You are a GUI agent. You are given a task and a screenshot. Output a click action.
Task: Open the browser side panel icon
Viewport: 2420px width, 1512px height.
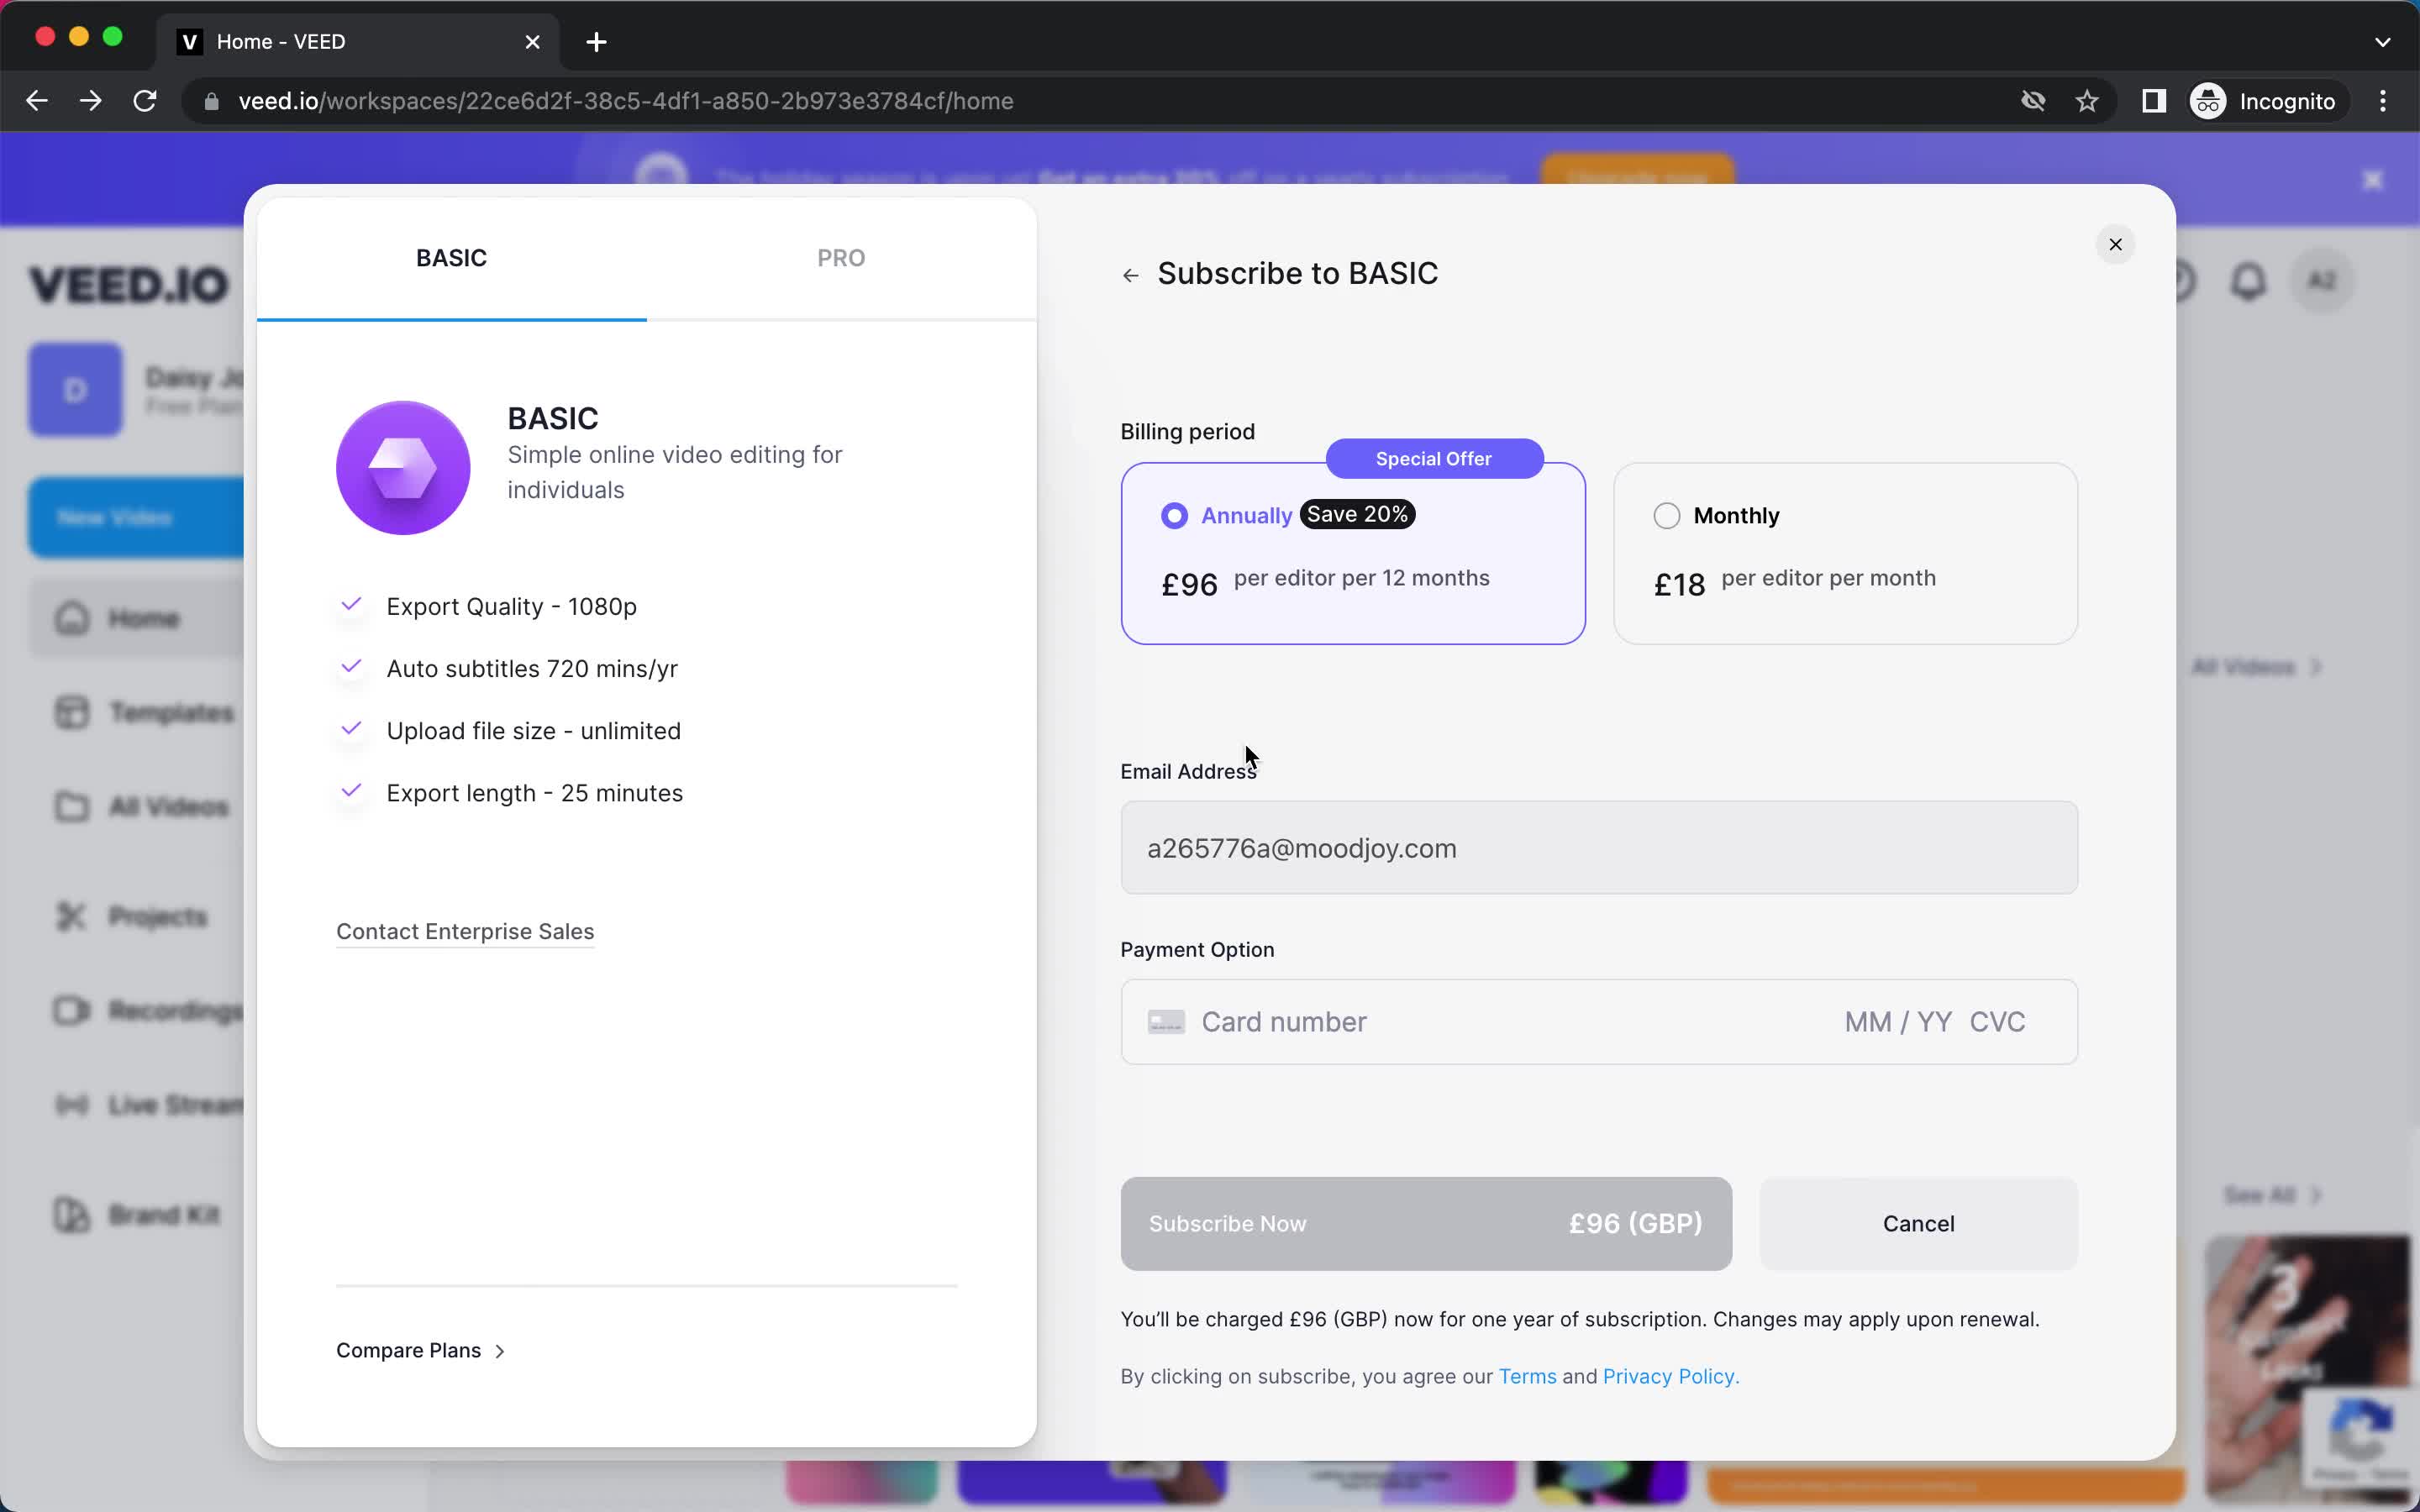pyautogui.click(x=2154, y=101)
